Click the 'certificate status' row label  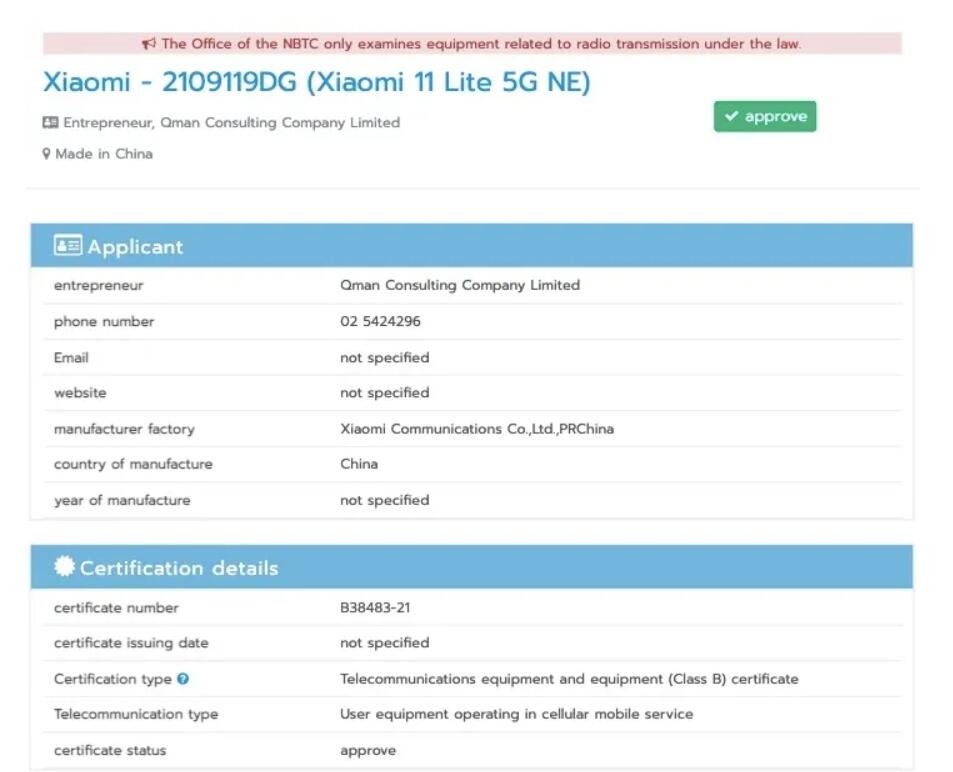click(x=110, y=750)
